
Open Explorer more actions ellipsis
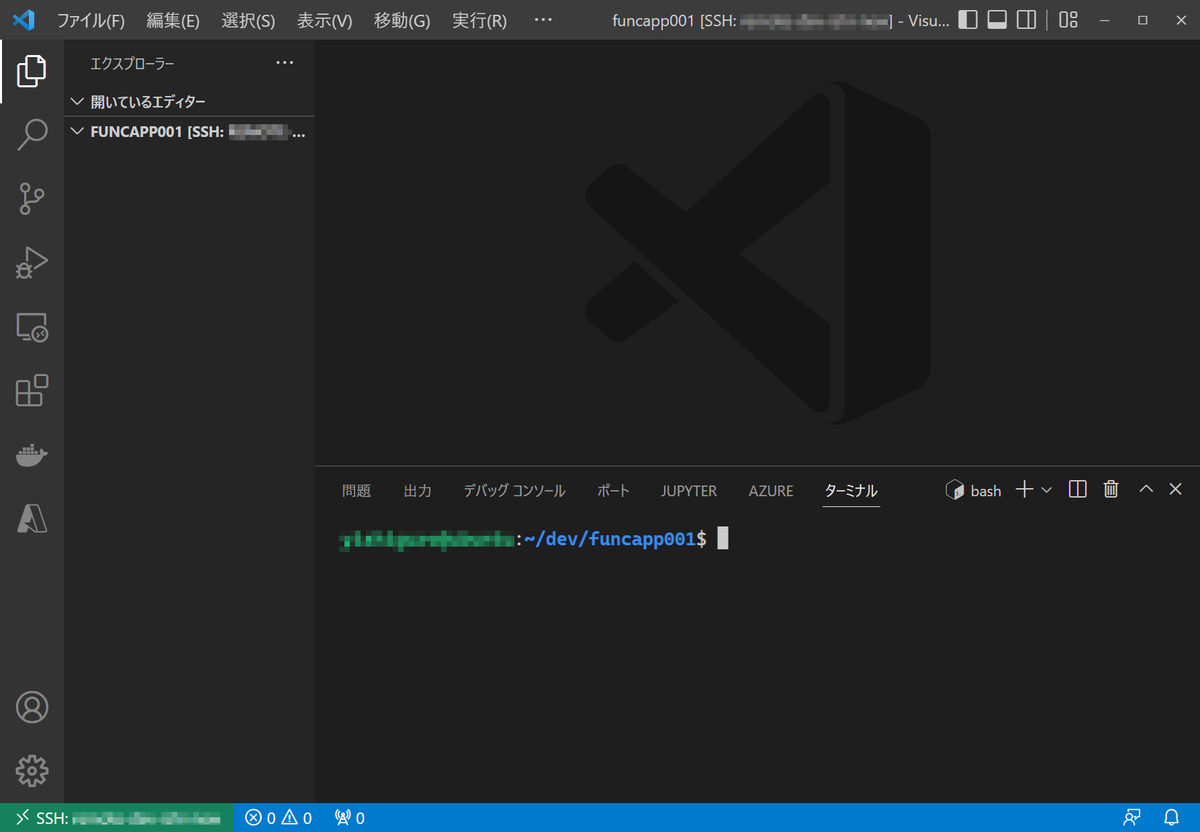(285, 63)
